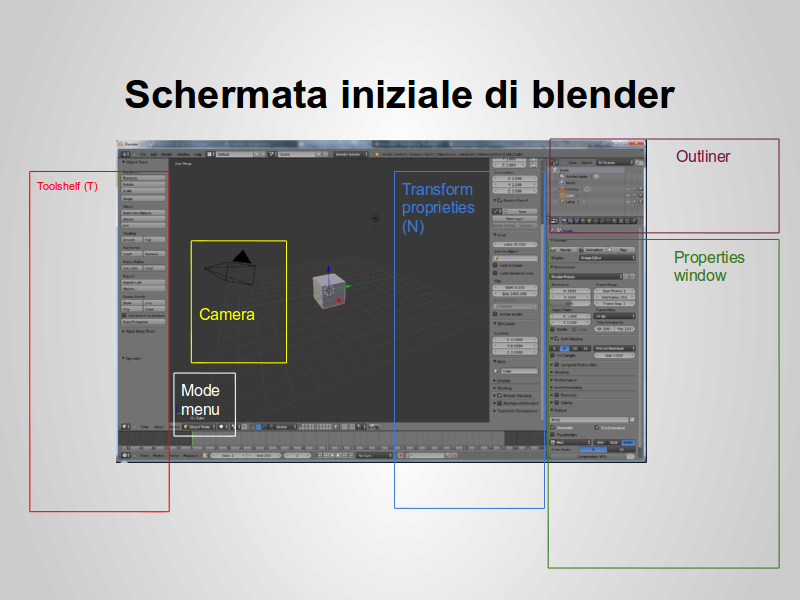
Task: Click the Delete button in the toolshelf
Action: 143,219
